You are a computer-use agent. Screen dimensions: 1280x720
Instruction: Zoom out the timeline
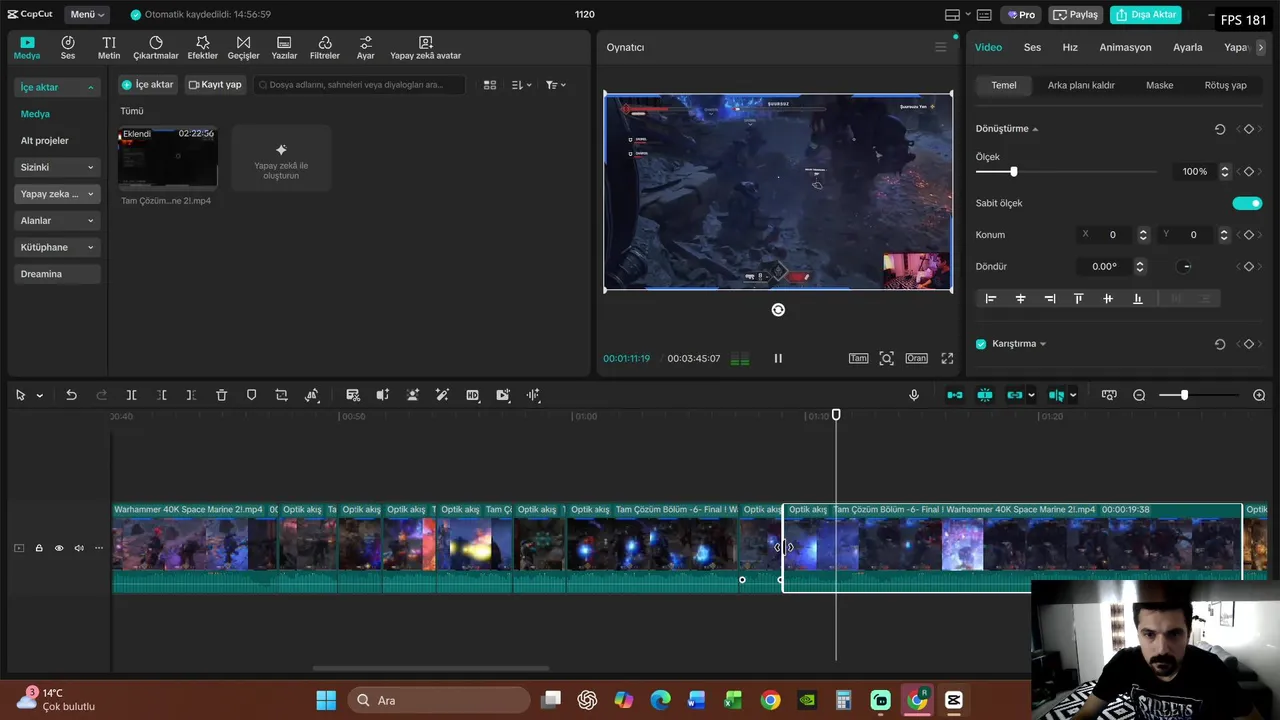tap(1139, 395)
